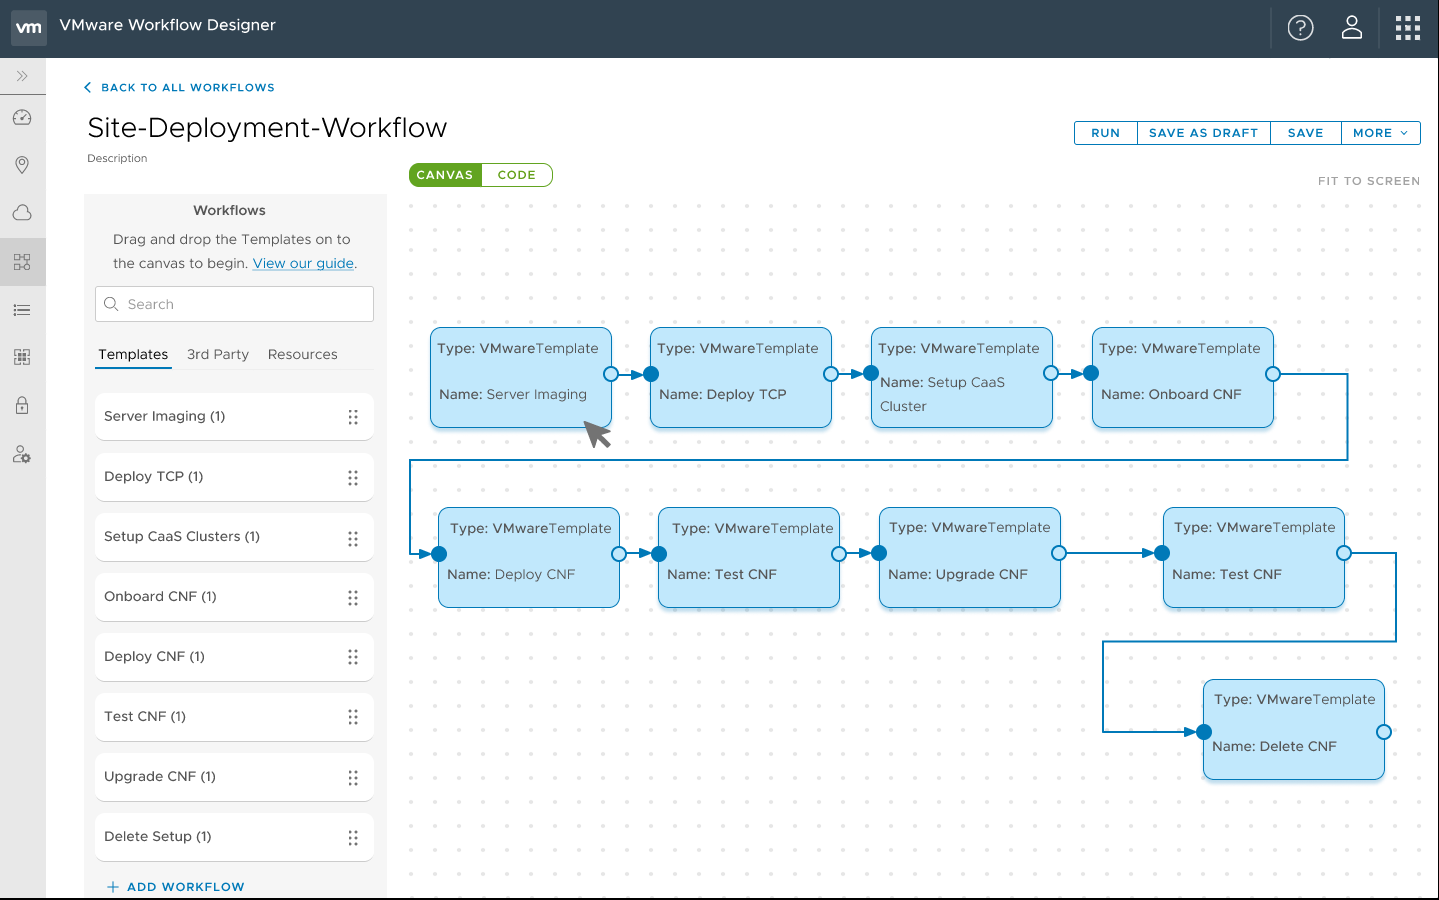Switch the view toggle to Canvas
The image size is (1439, 900).
click(x=445, y=175)
